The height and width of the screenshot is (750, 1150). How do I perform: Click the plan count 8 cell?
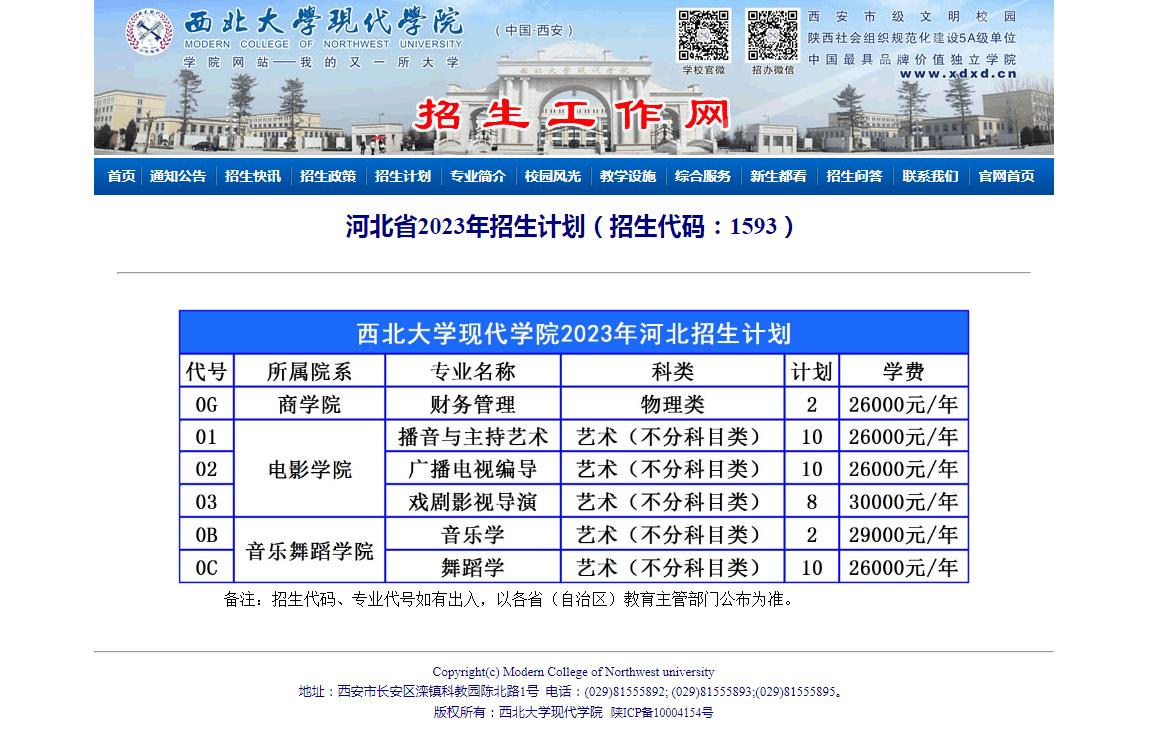812,502
